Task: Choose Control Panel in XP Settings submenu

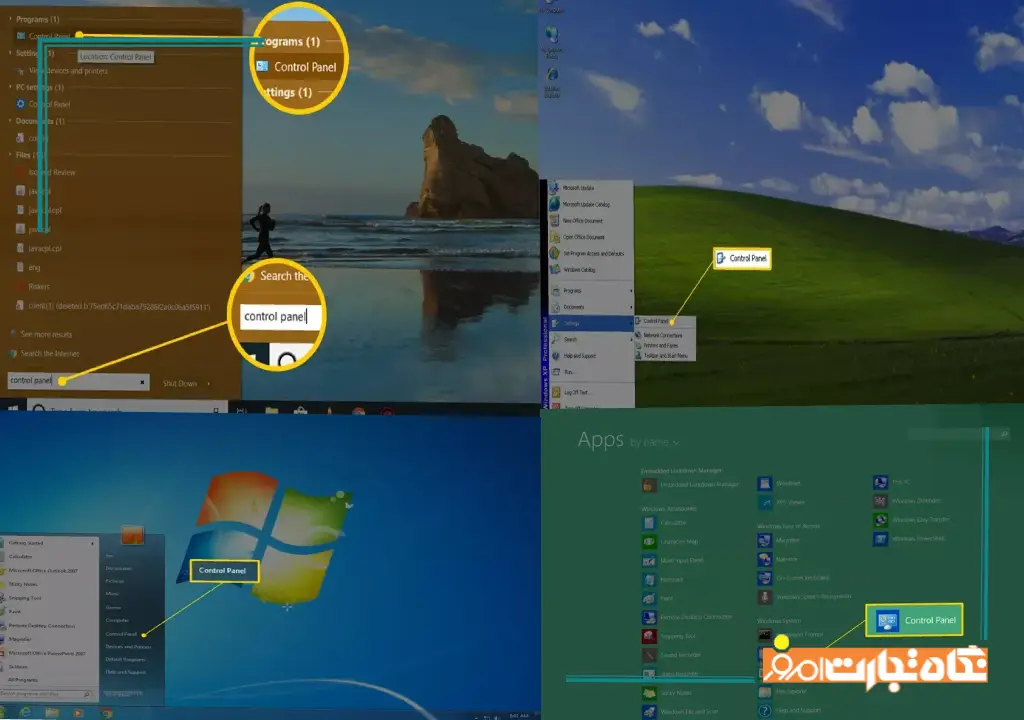Action: (655, 321)
